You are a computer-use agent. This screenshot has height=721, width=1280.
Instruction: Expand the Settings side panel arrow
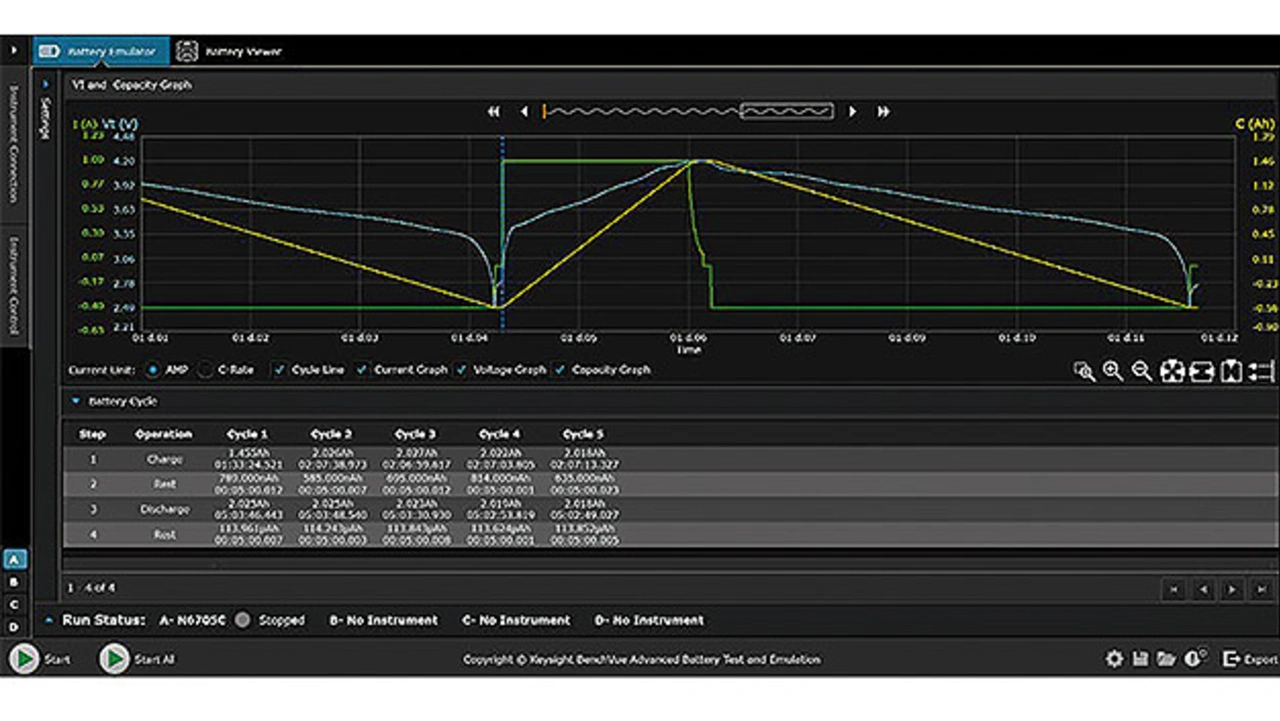46,85
